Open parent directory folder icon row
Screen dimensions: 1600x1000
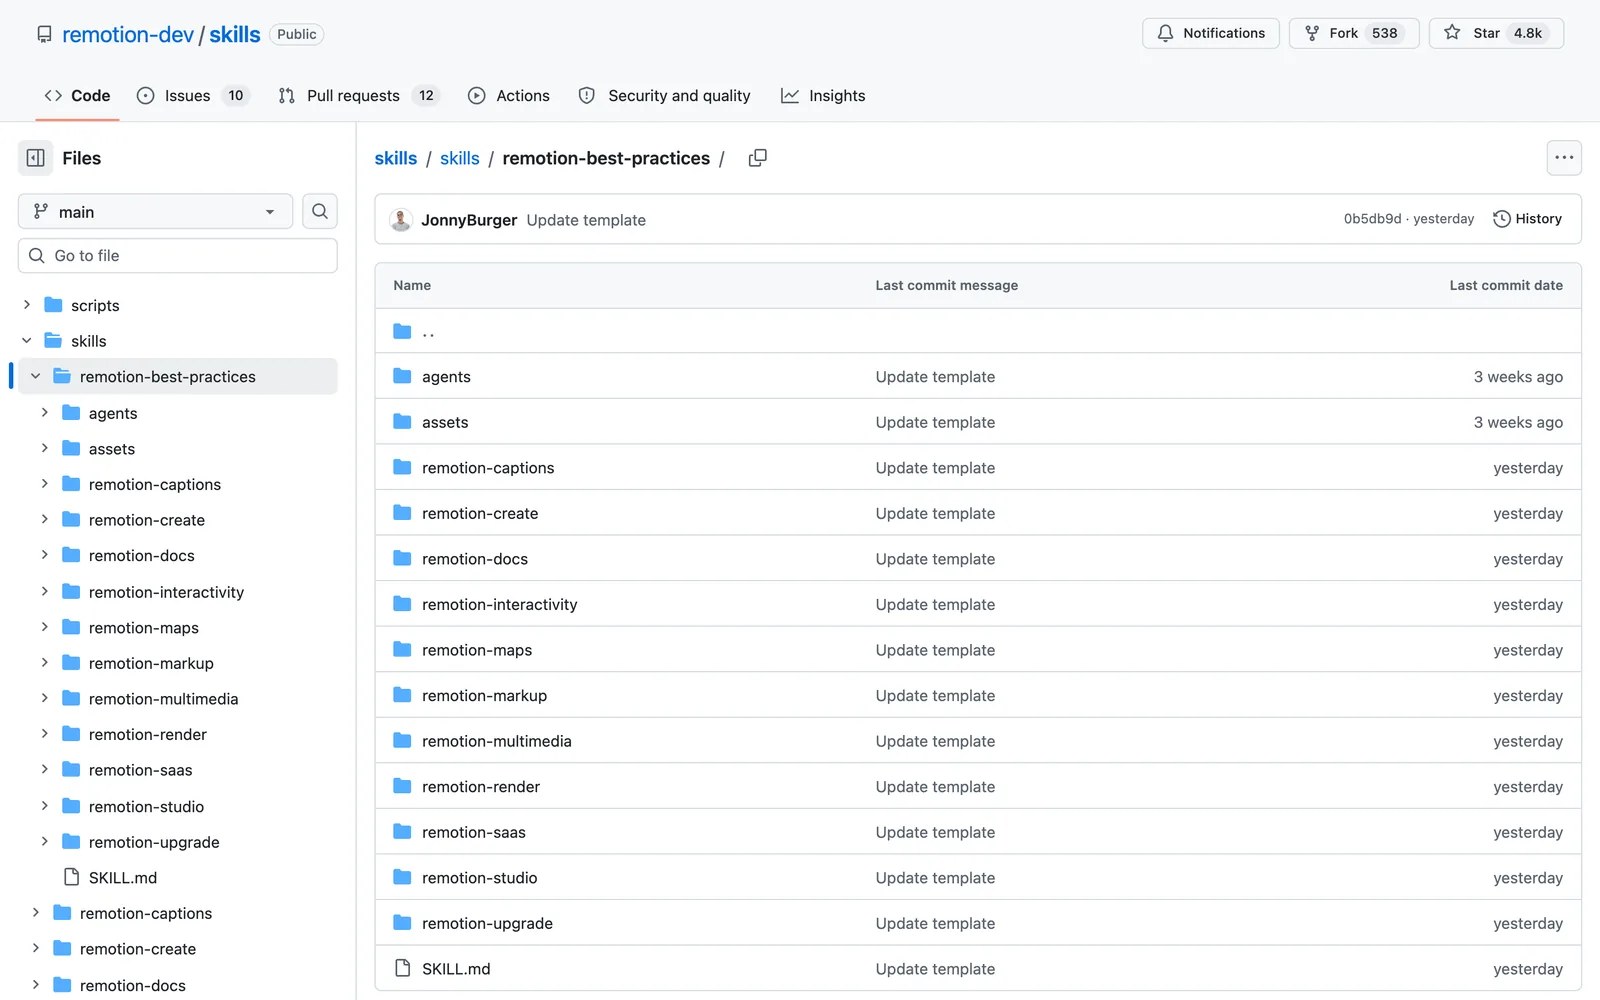(402, 331)
